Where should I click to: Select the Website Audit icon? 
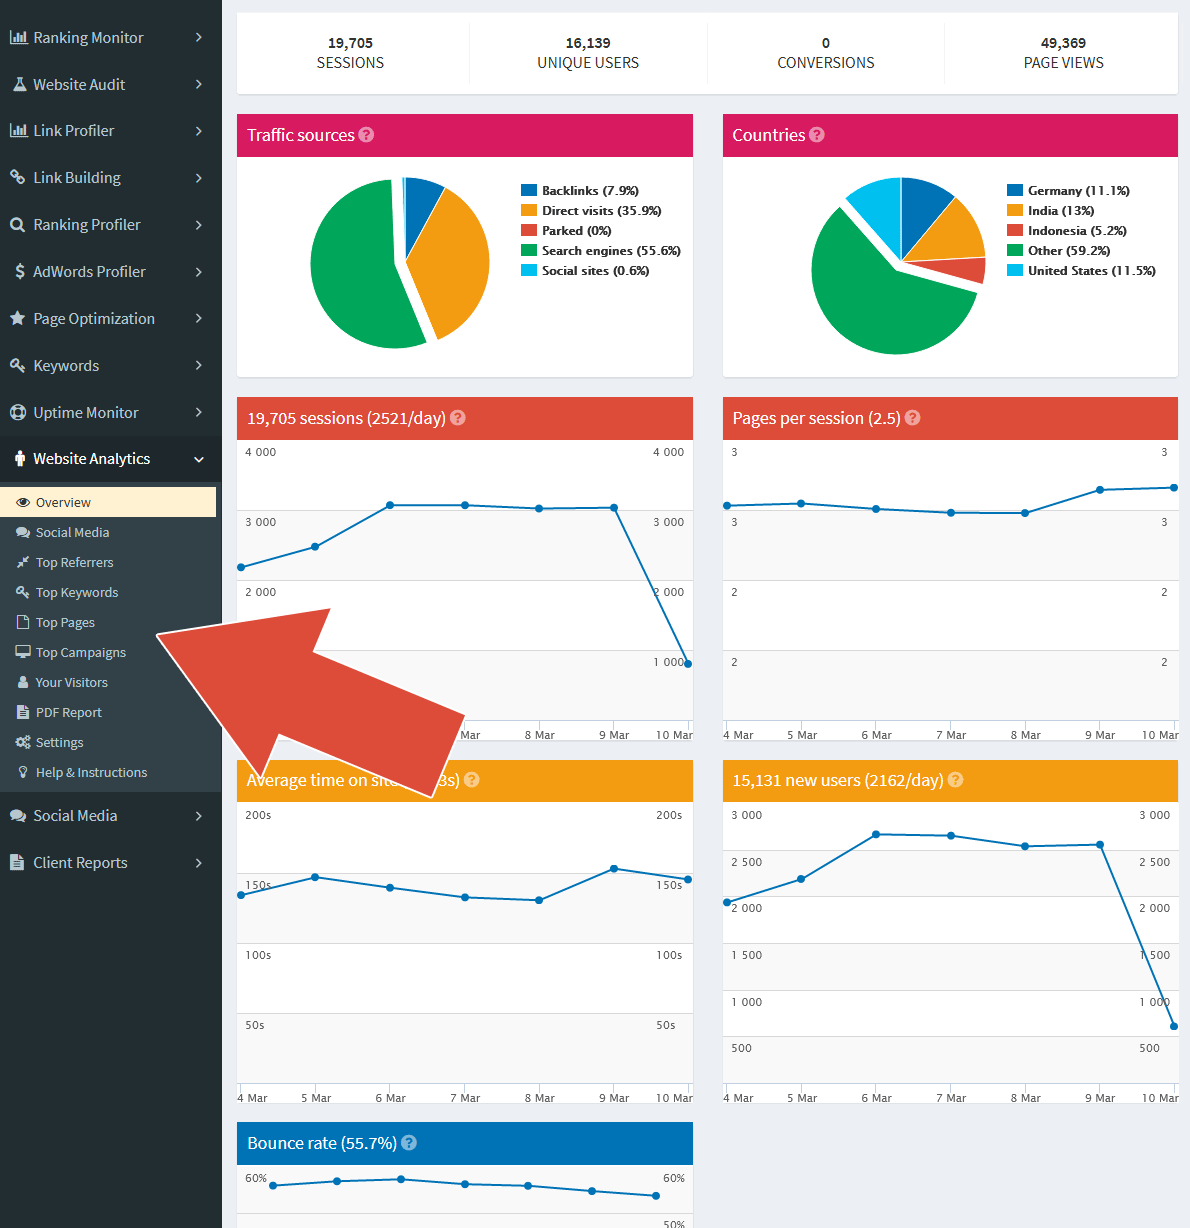18,84
